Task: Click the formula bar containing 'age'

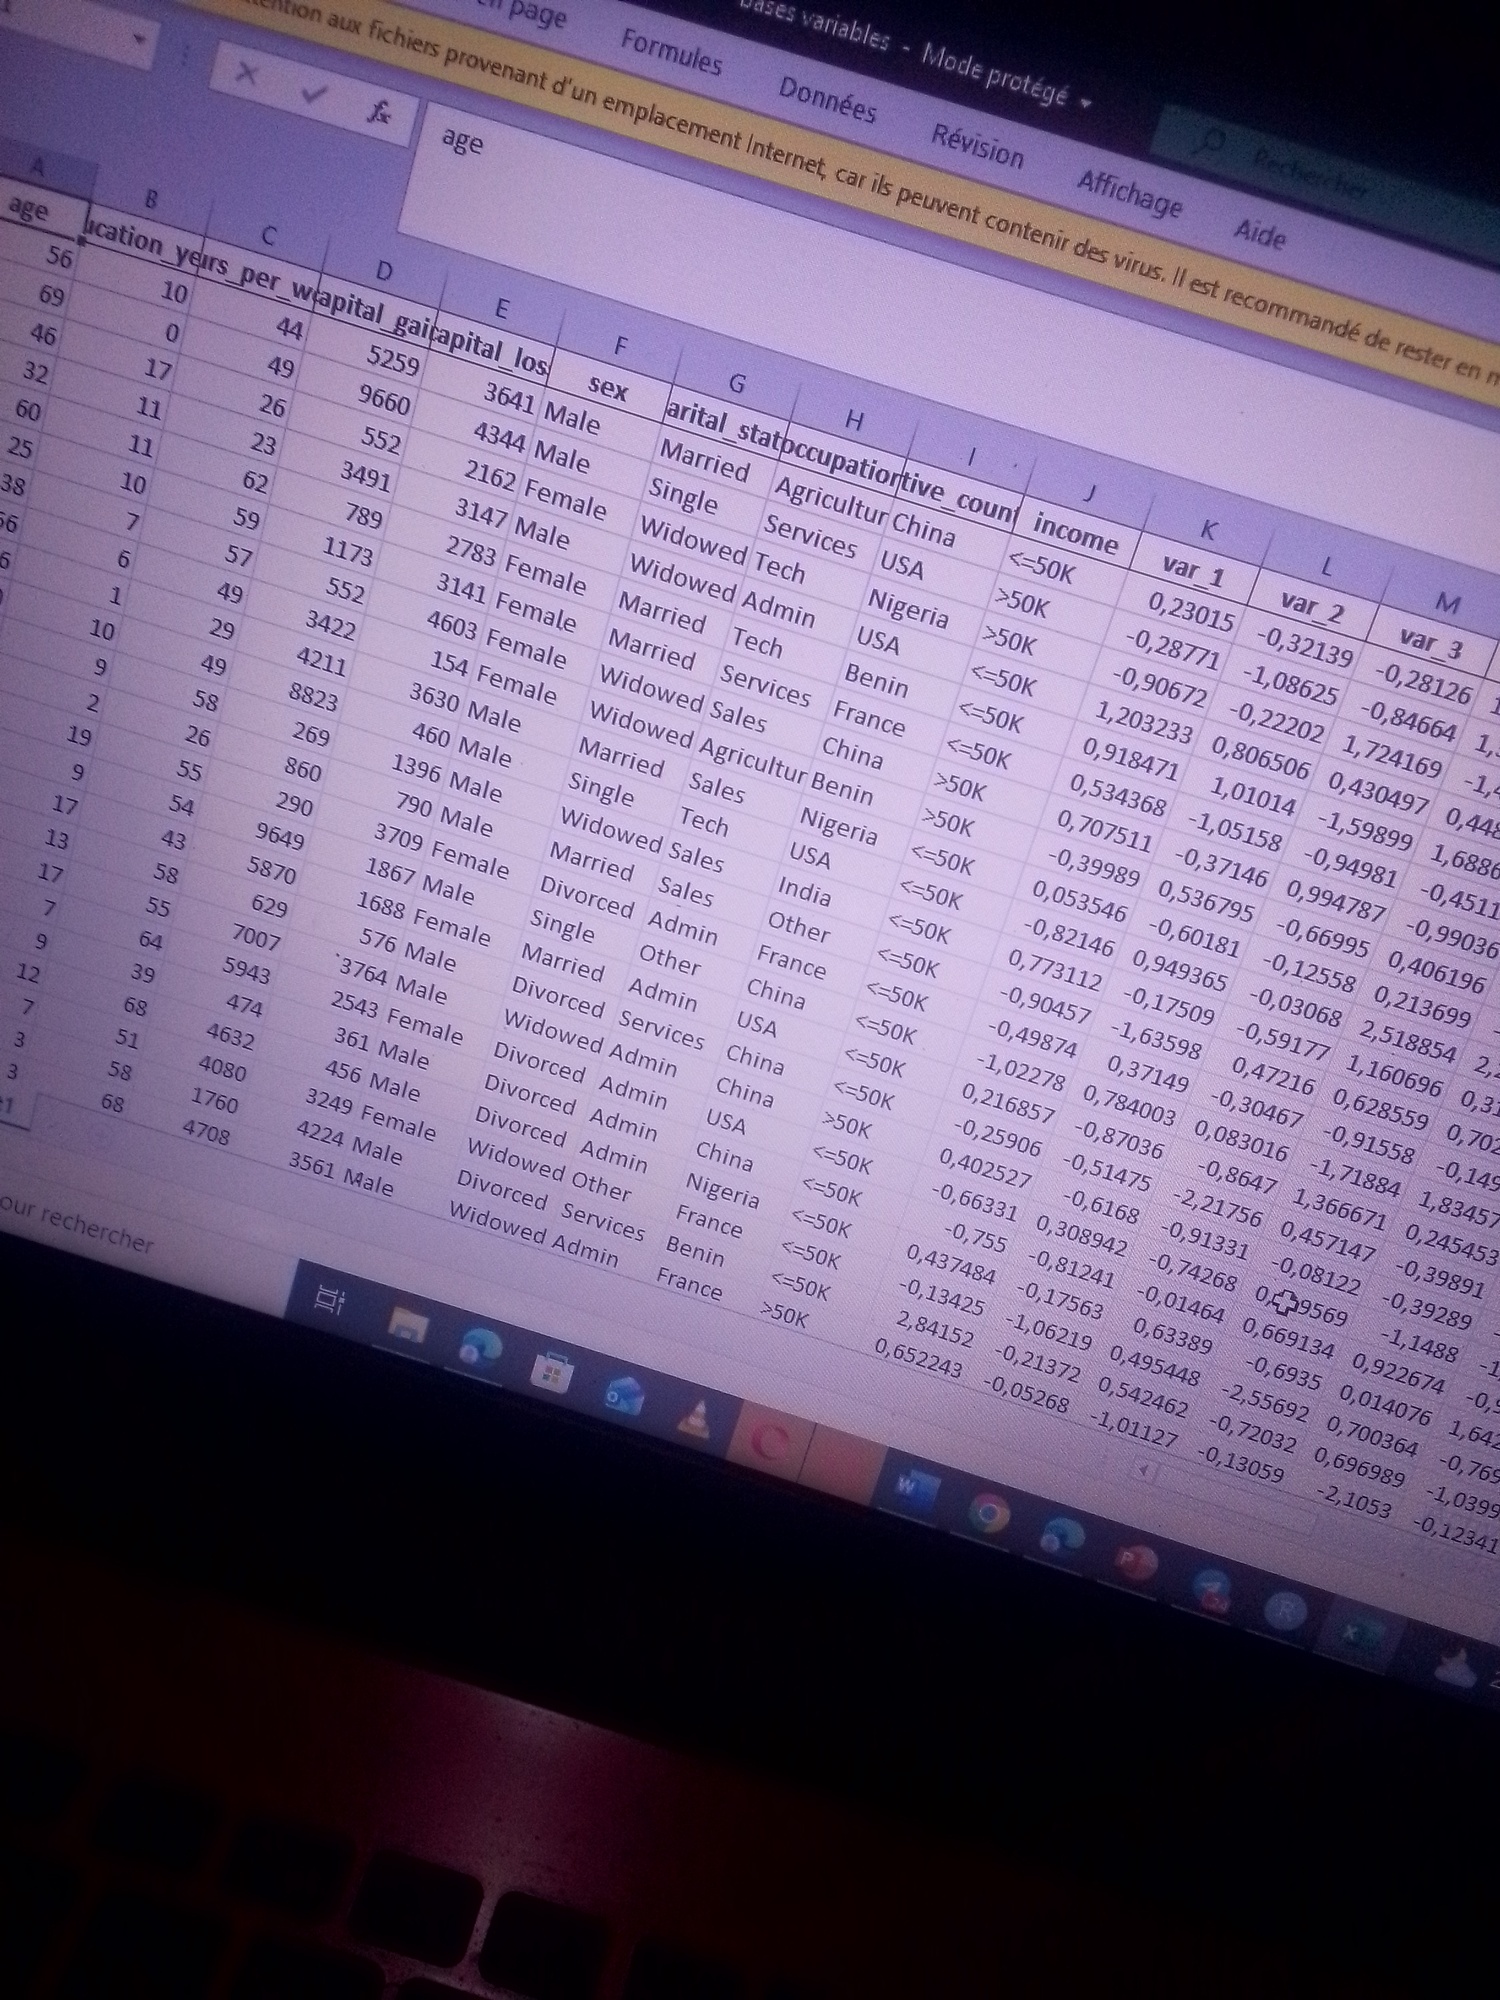Action: (700, 200)
